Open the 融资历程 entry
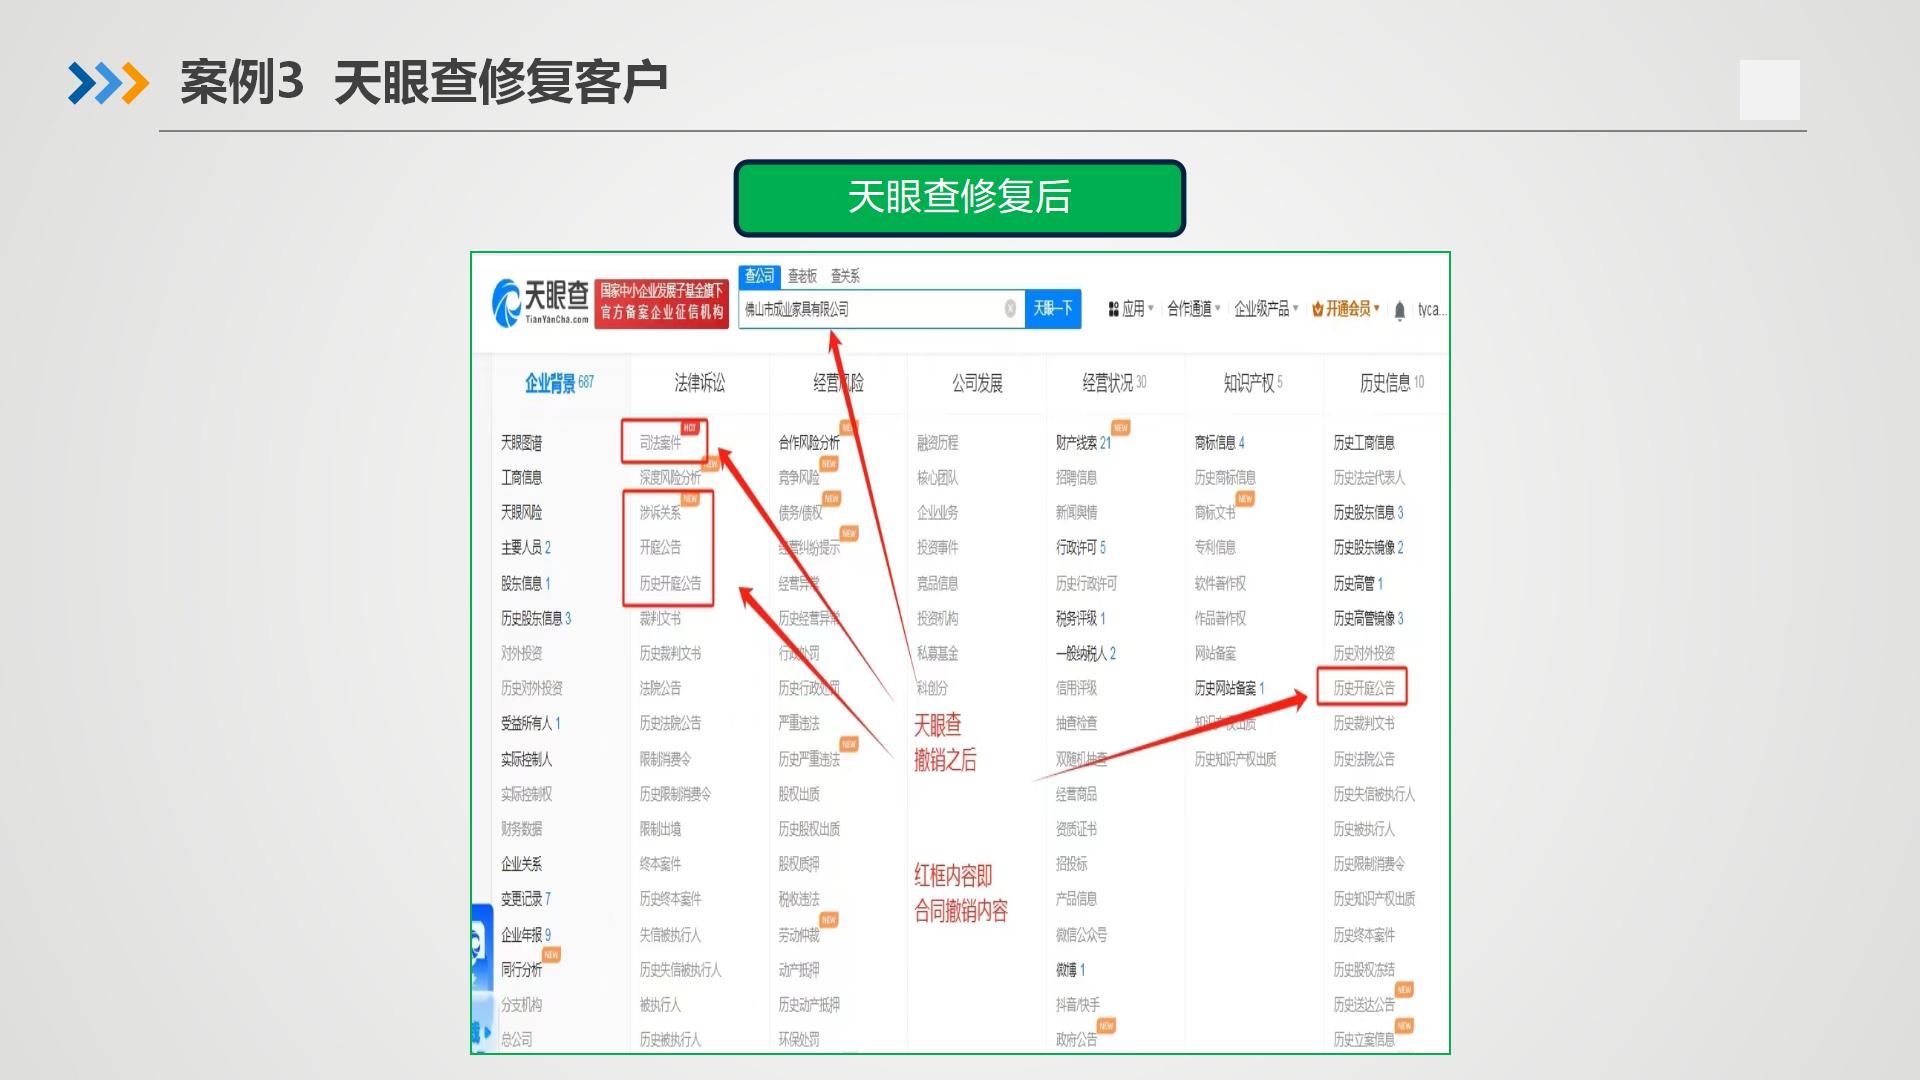1920x1080 pixels. point(937,443)
